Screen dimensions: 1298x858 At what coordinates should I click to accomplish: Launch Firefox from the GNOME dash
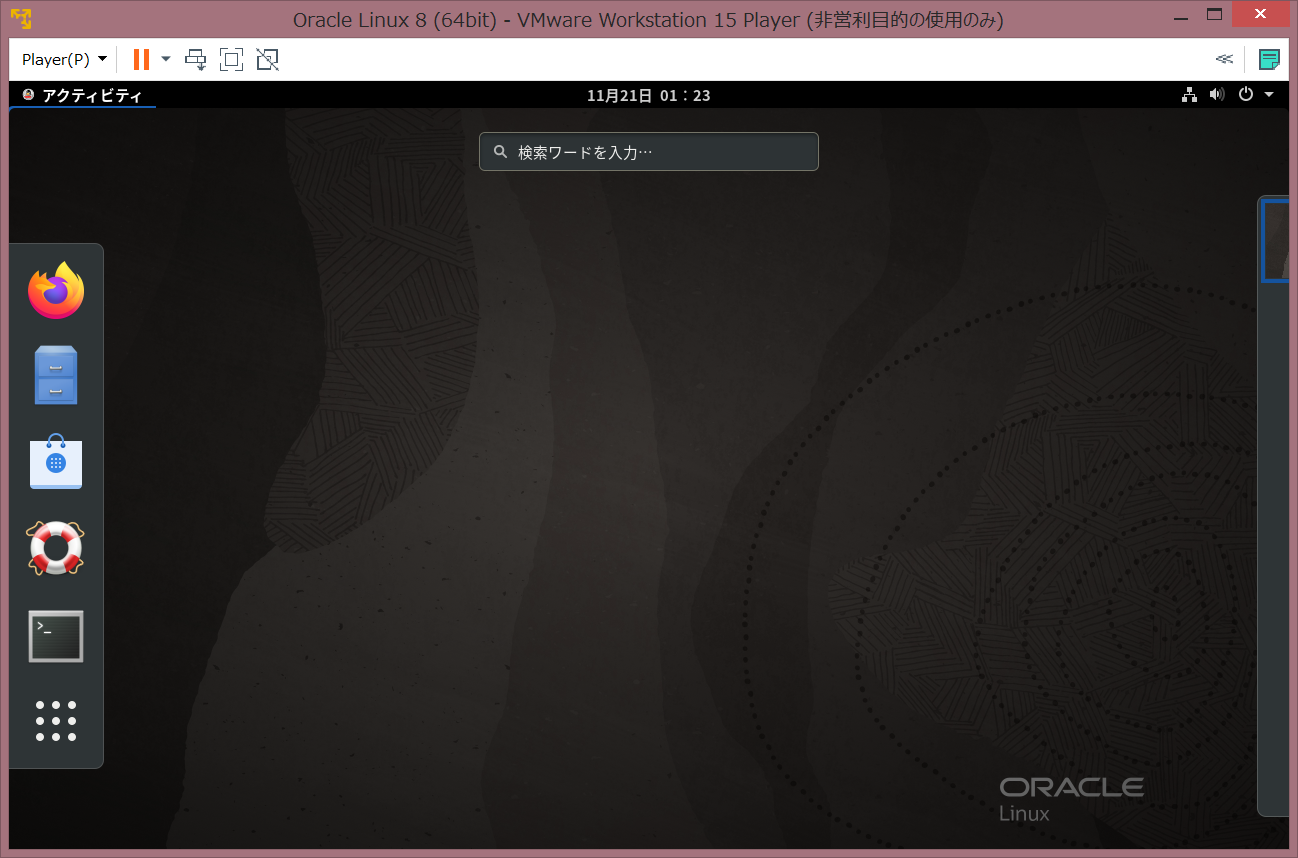[56, 290]
